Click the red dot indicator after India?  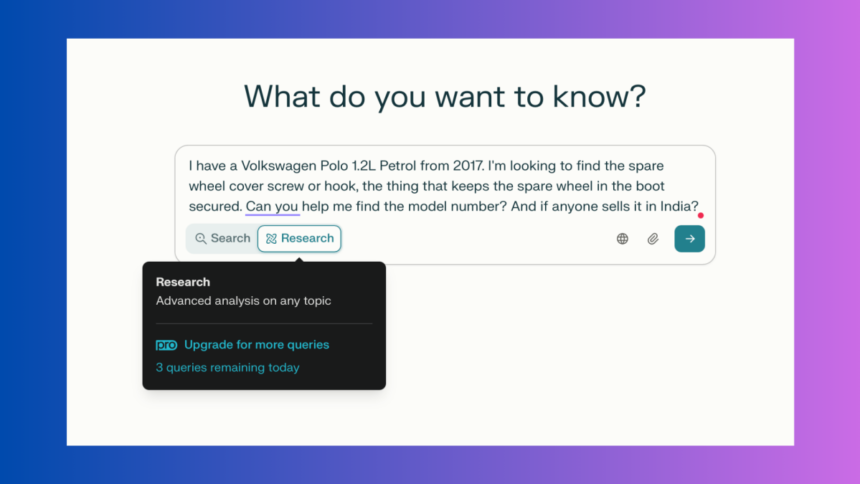click(x=700, y=216)
